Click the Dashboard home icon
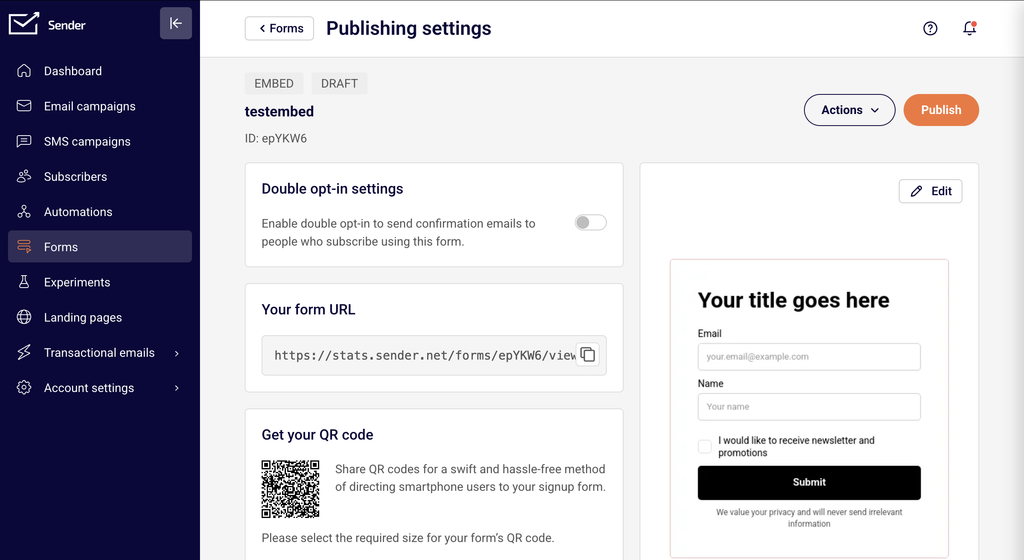 click(x=24, y=70)
